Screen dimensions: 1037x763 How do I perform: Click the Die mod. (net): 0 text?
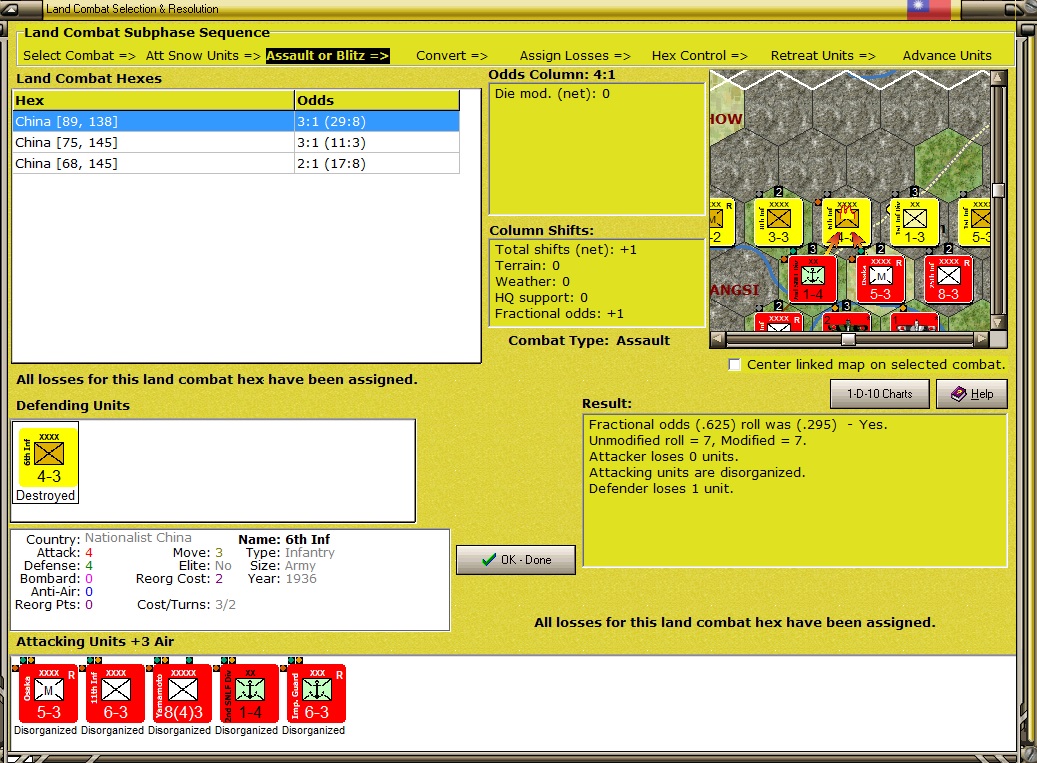pyautogui.click(x=552, y=94)
